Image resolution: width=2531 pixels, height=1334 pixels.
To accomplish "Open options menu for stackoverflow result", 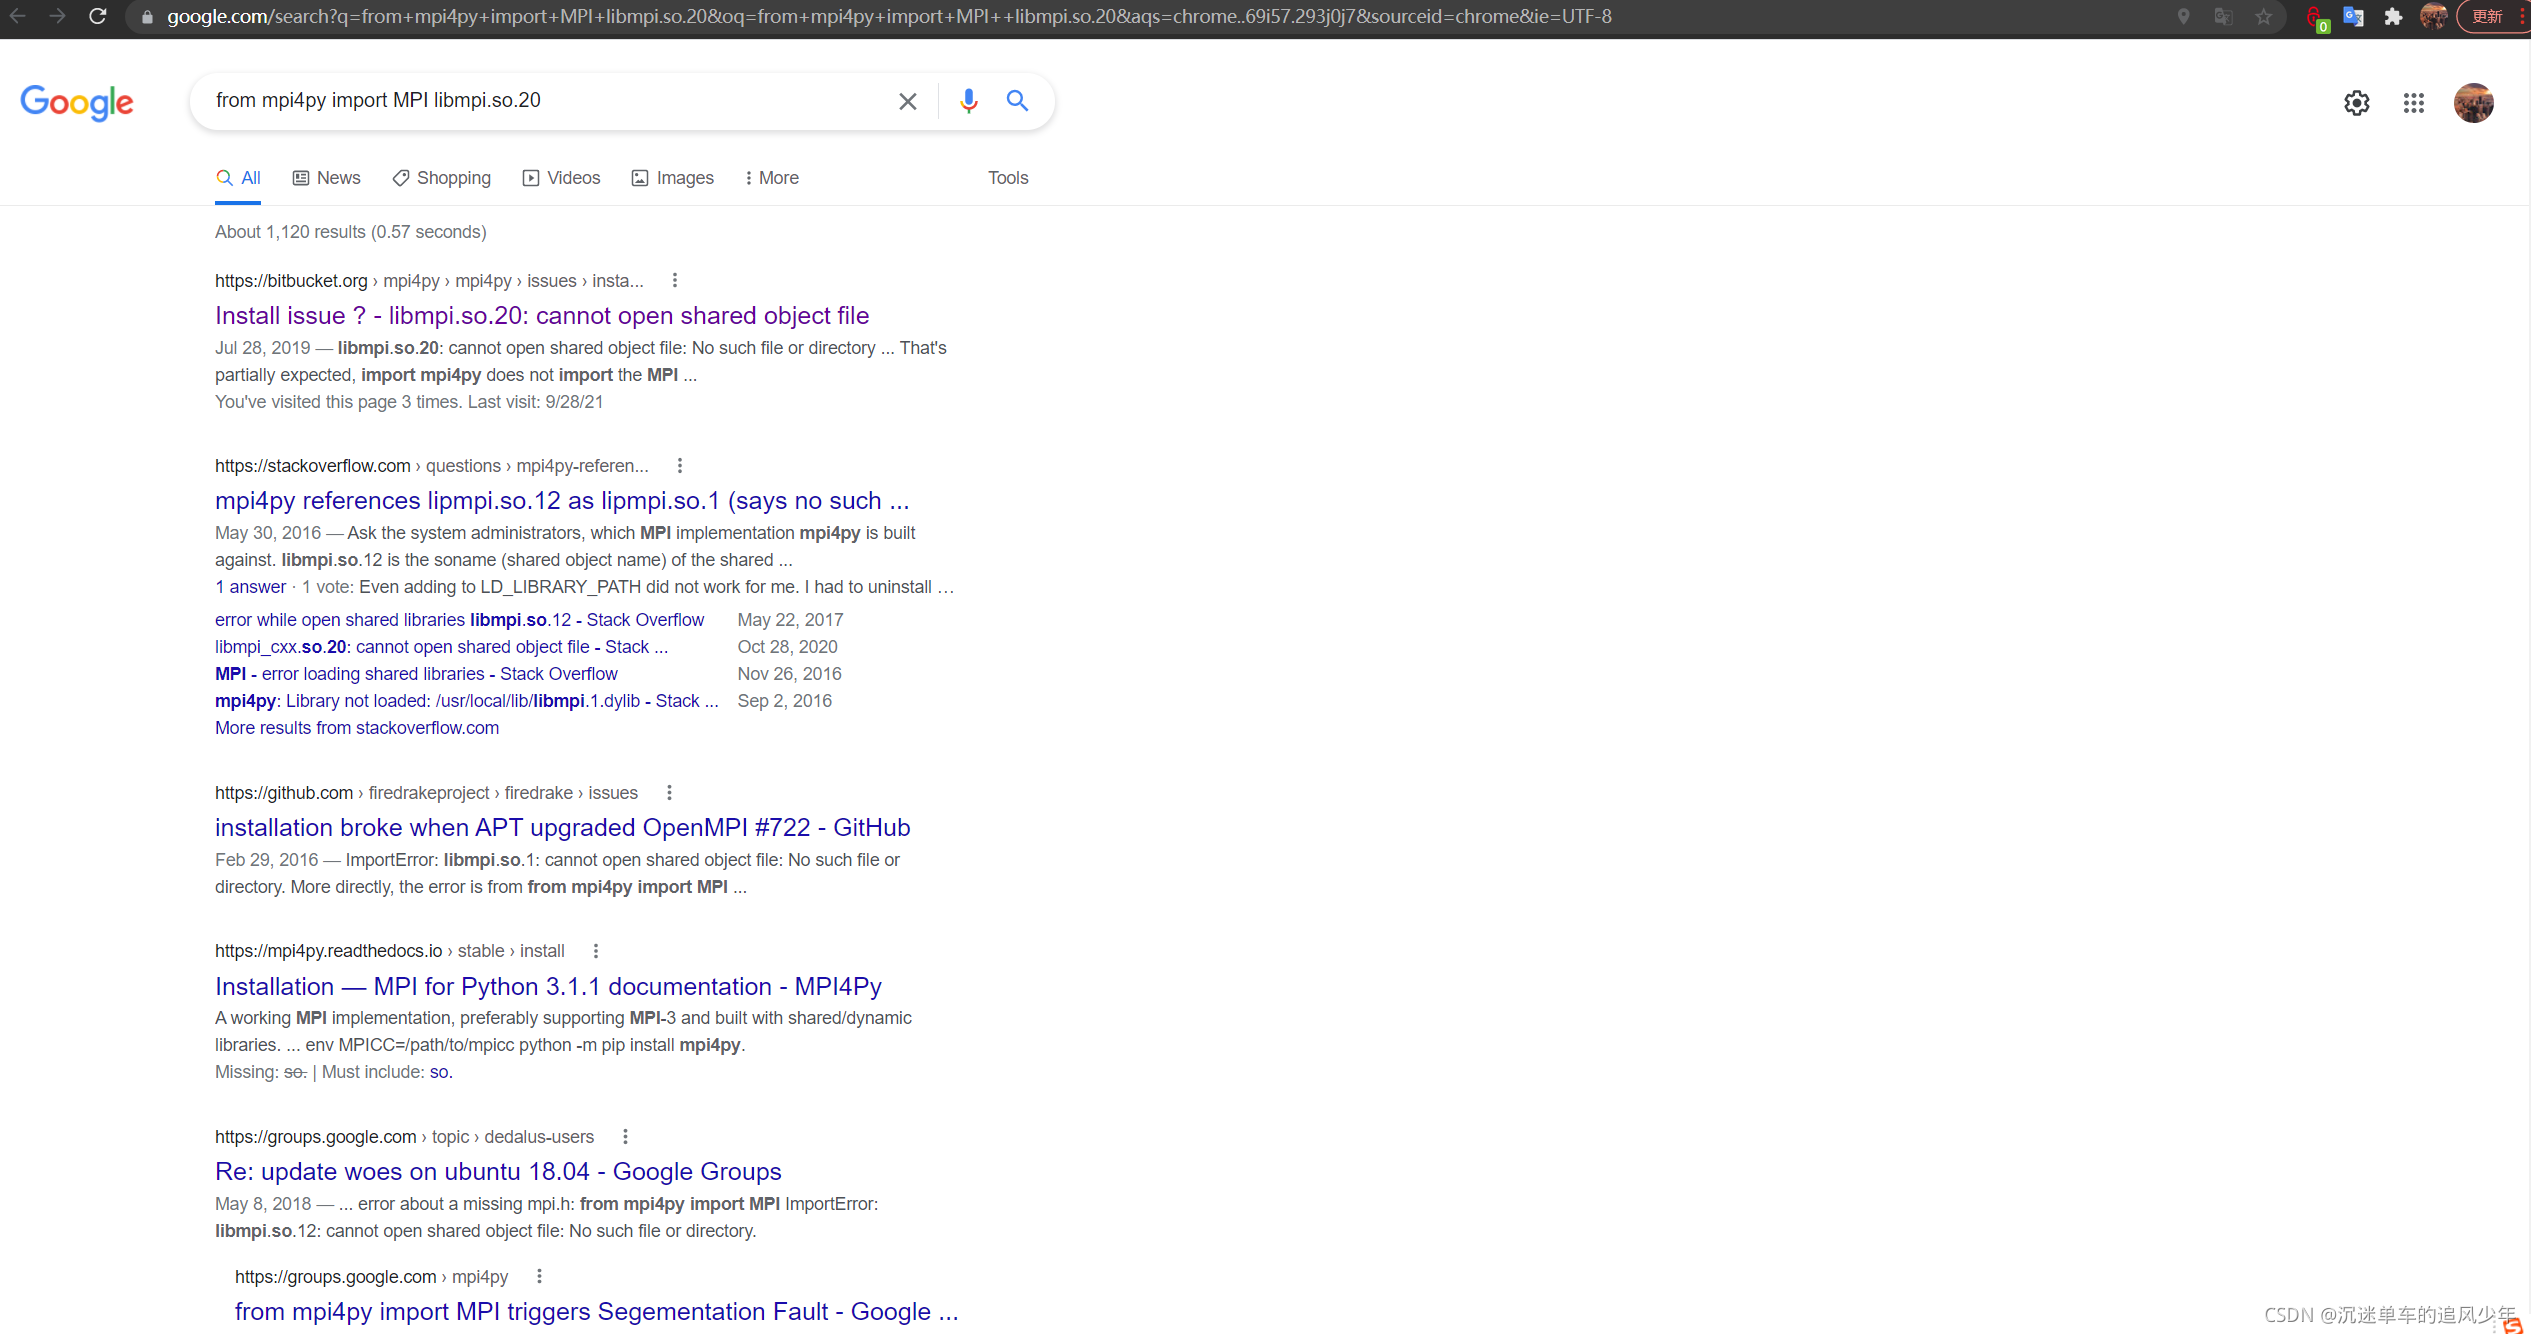I will click(x=680, y=466).
